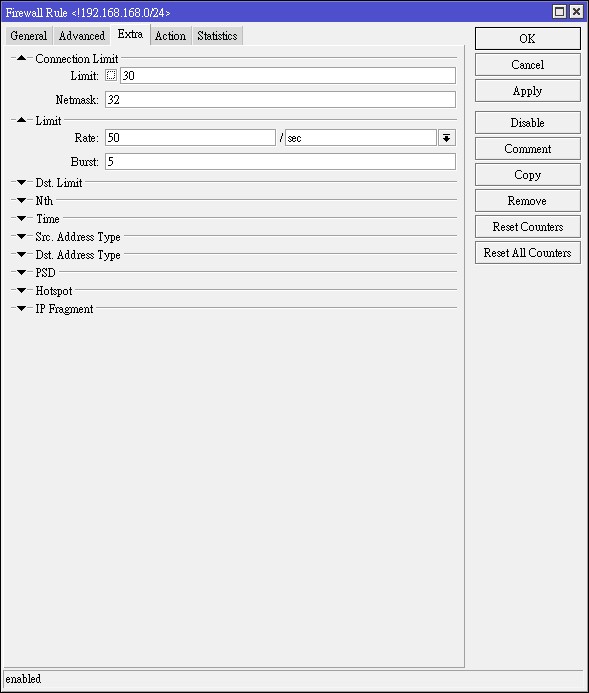Image resolution: width=589 pixels, height=693 pixels.
Task: Go to the Action tab
Action: (171, 36)
